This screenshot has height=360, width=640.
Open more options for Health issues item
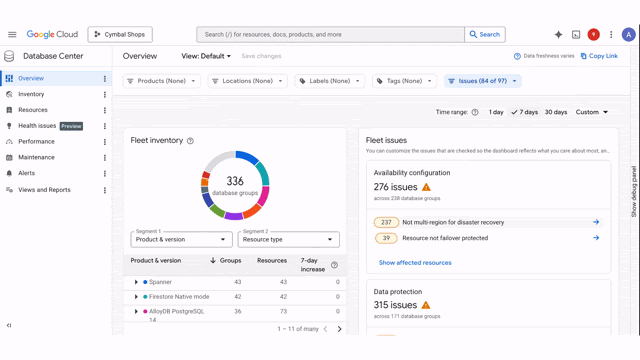tap(104, 126)
